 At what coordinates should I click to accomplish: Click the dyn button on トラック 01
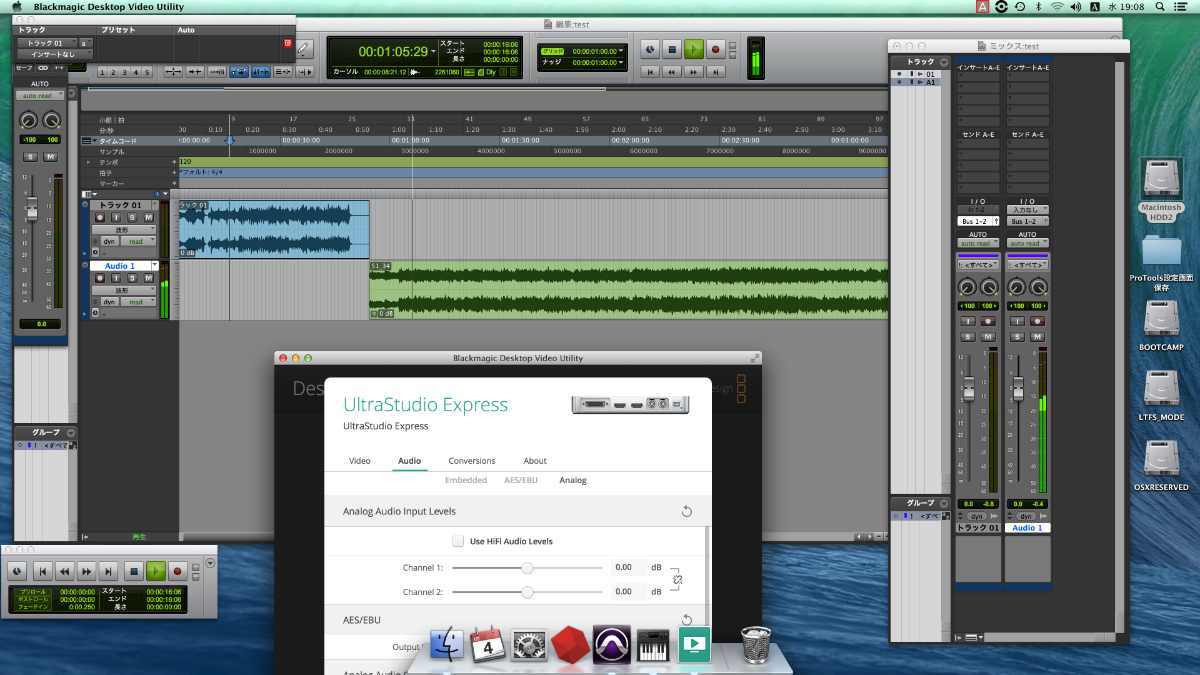pyautogui.click(x=108, y=241)
